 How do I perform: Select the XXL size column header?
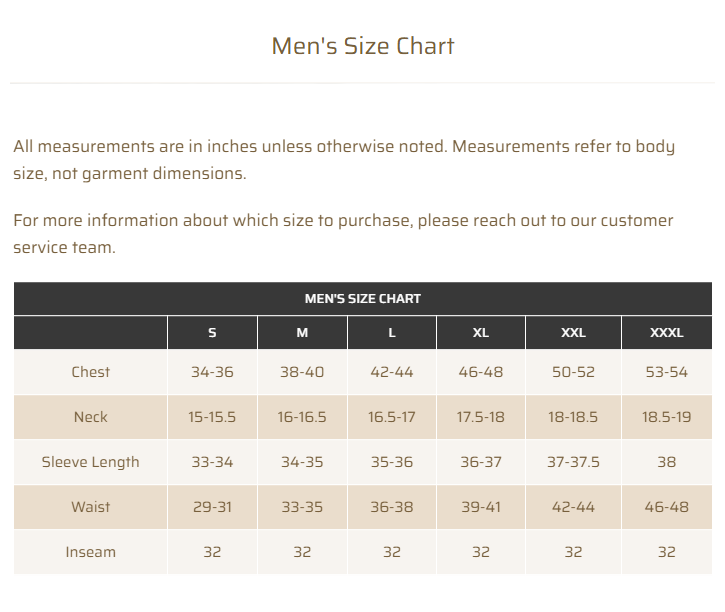coord(573,333)
